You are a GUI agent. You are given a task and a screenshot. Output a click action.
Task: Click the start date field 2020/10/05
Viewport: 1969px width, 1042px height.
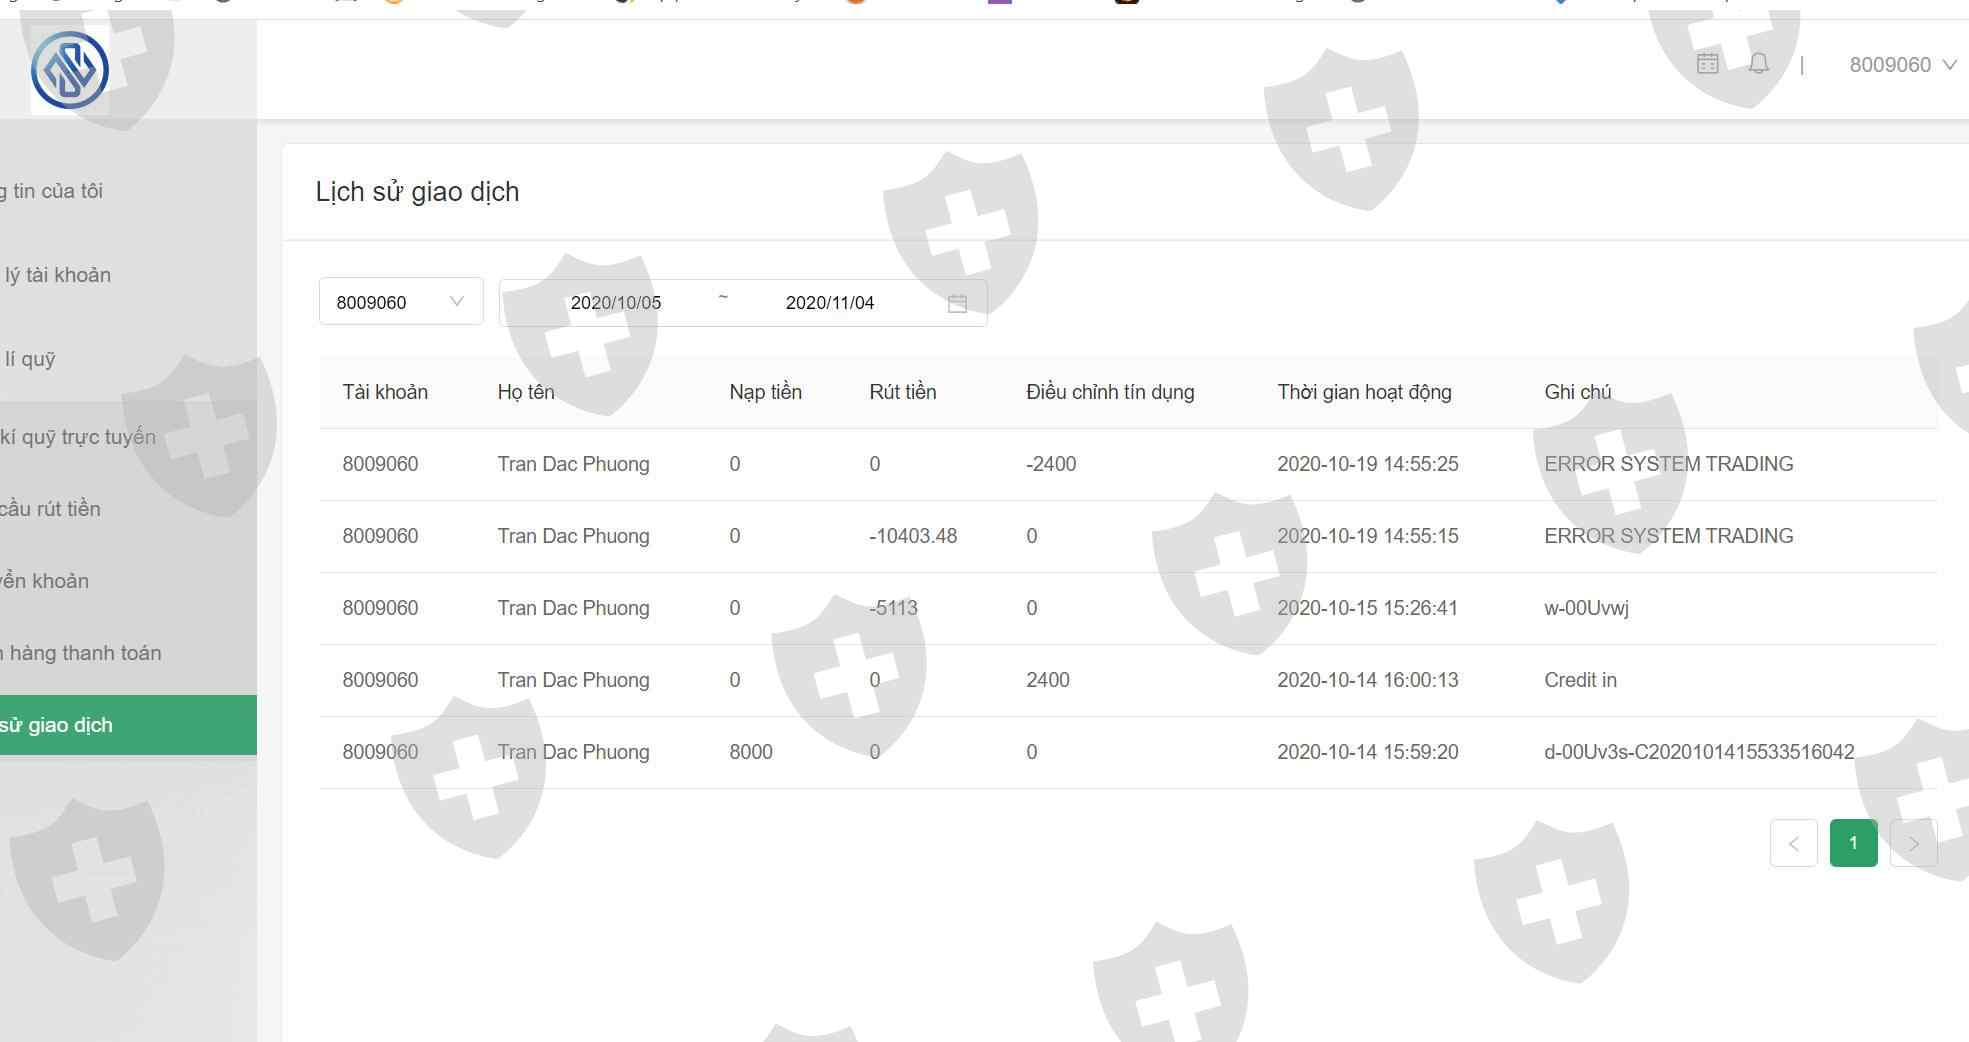click(616, 302)
